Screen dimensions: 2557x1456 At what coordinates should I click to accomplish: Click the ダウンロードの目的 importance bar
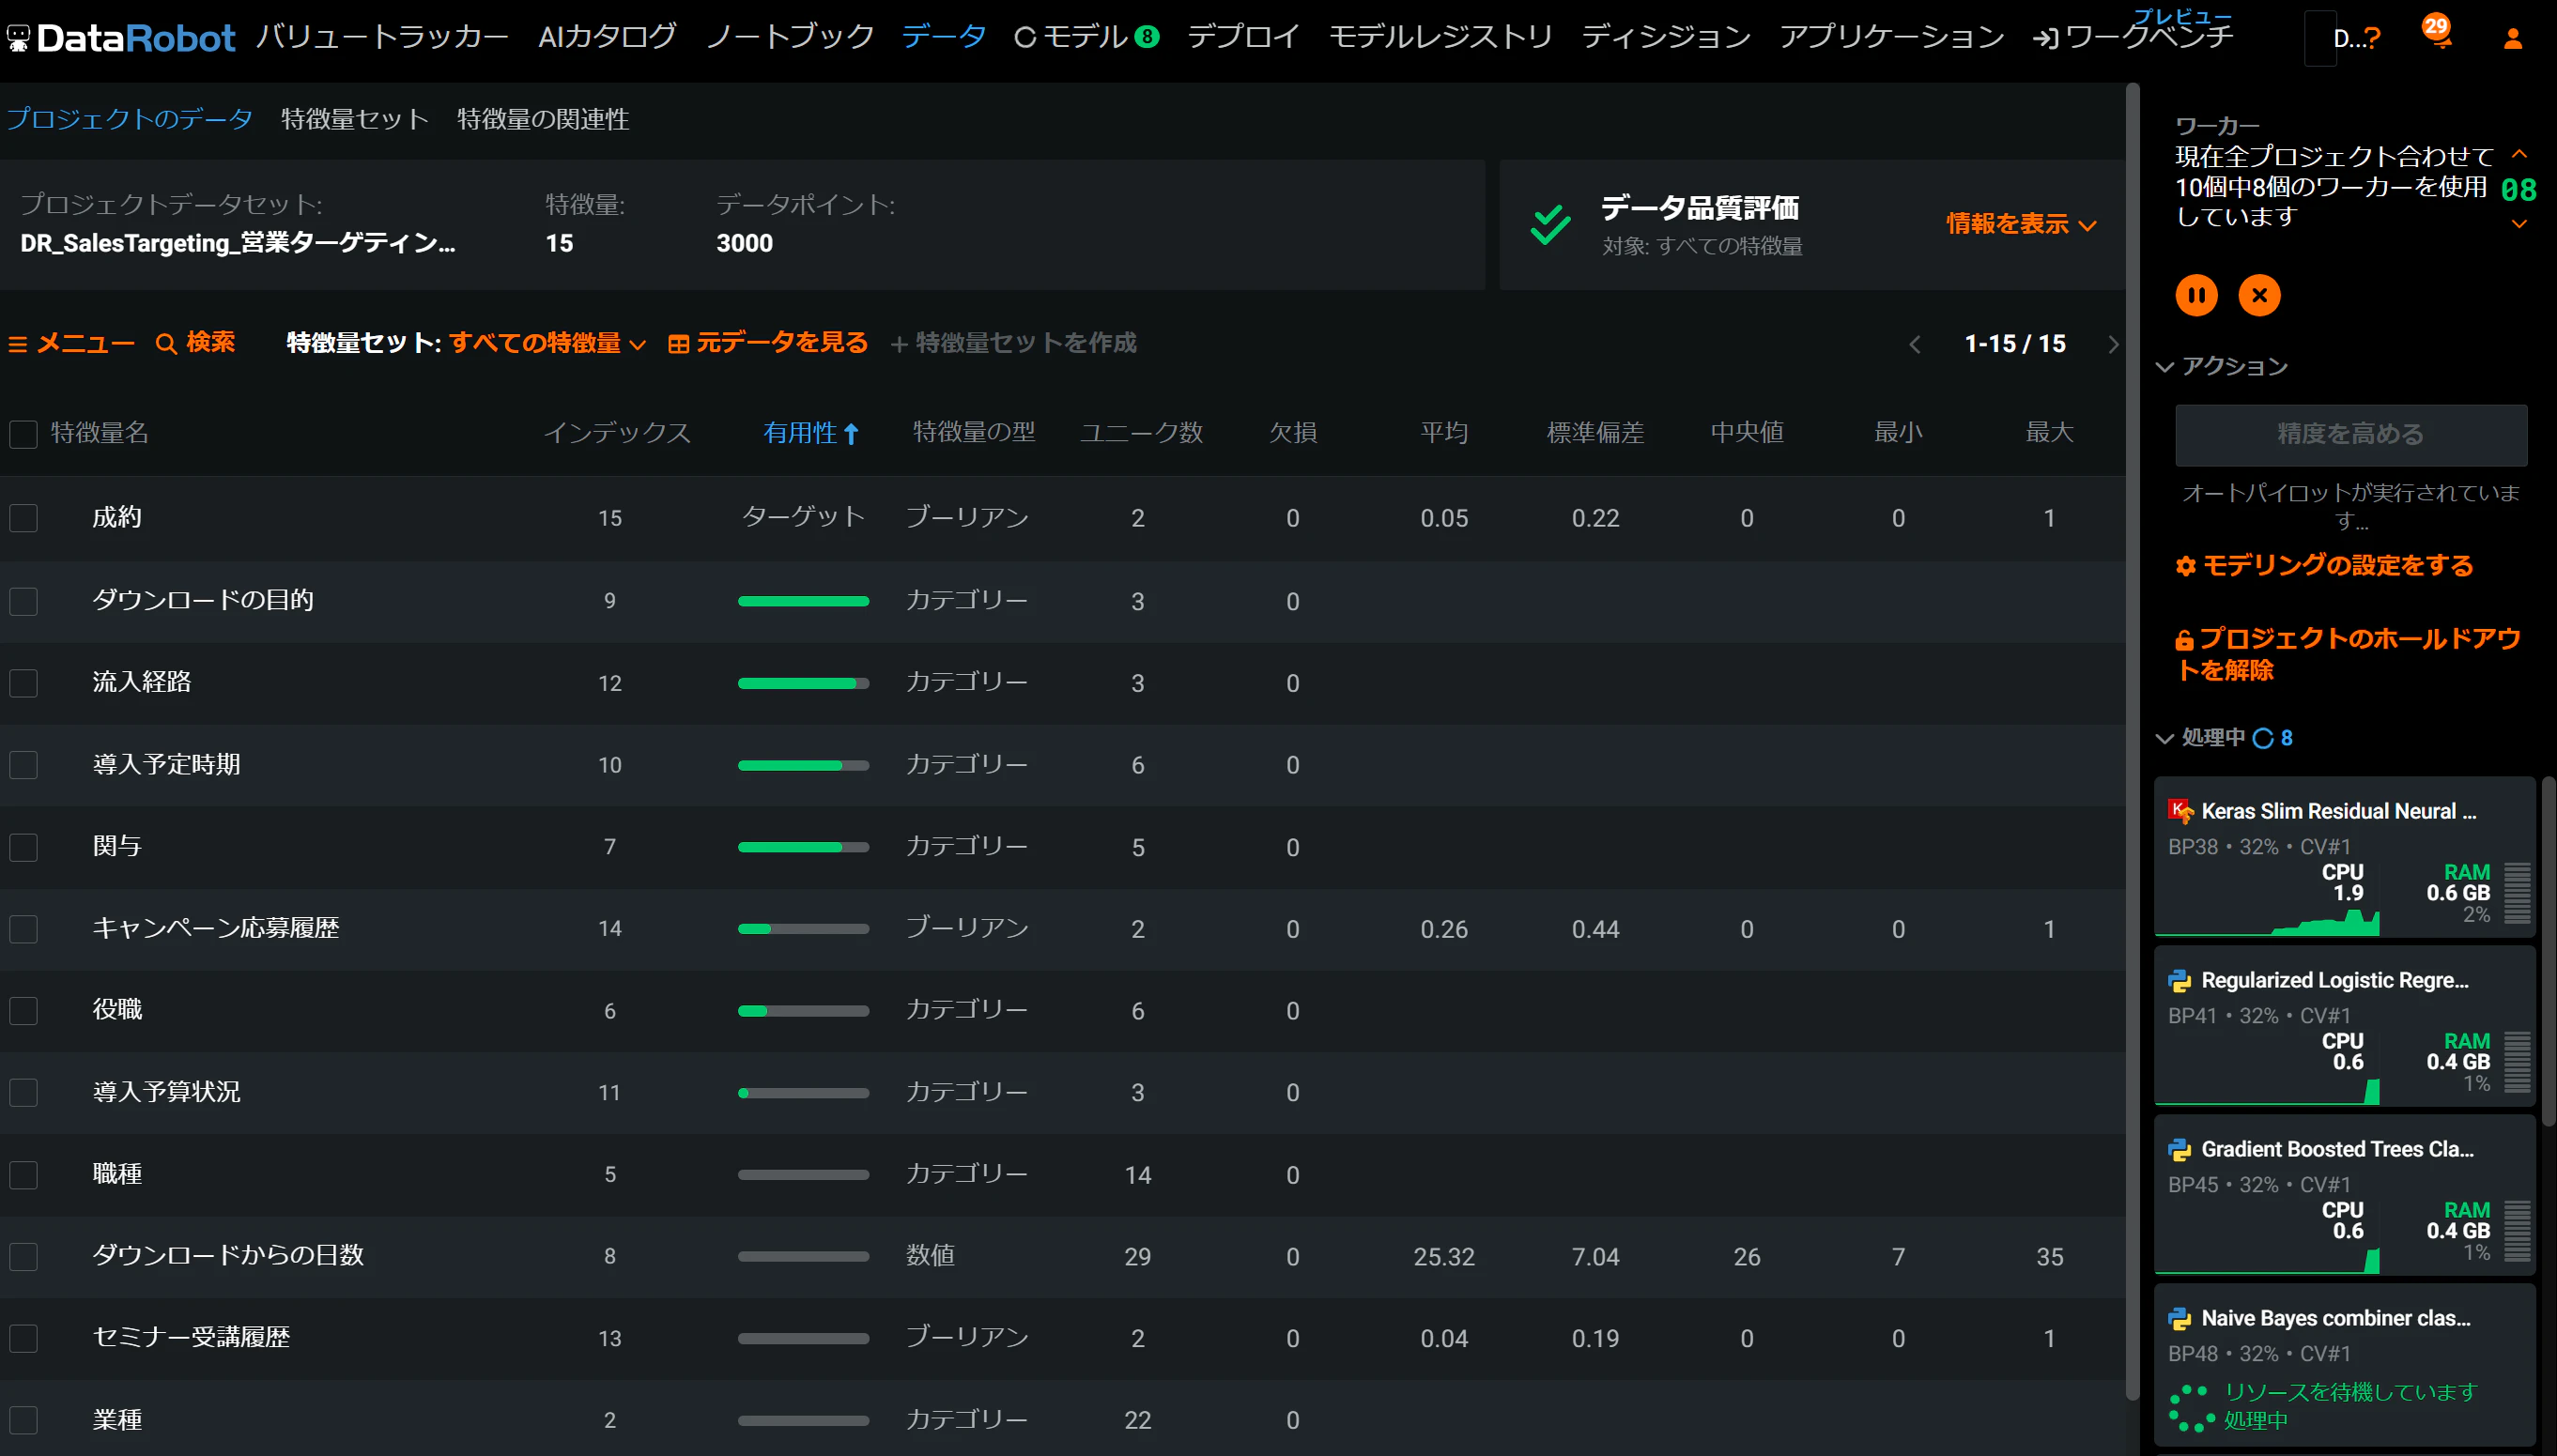click(x=803, y=601)
